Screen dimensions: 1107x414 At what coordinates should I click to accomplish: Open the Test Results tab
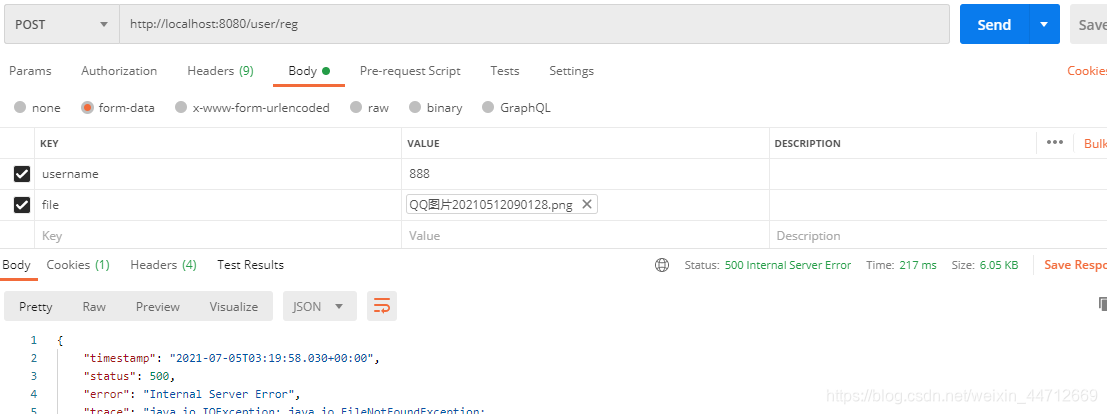click(251, 265)
